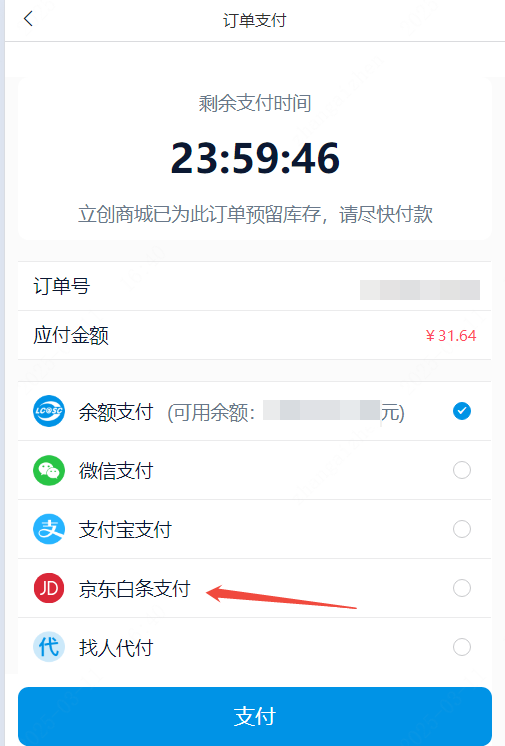Image resolution: width=505 pixels, height=746 pixels.
Task: Click the 23:59:46 countdown timer
Action: [255, 158]
